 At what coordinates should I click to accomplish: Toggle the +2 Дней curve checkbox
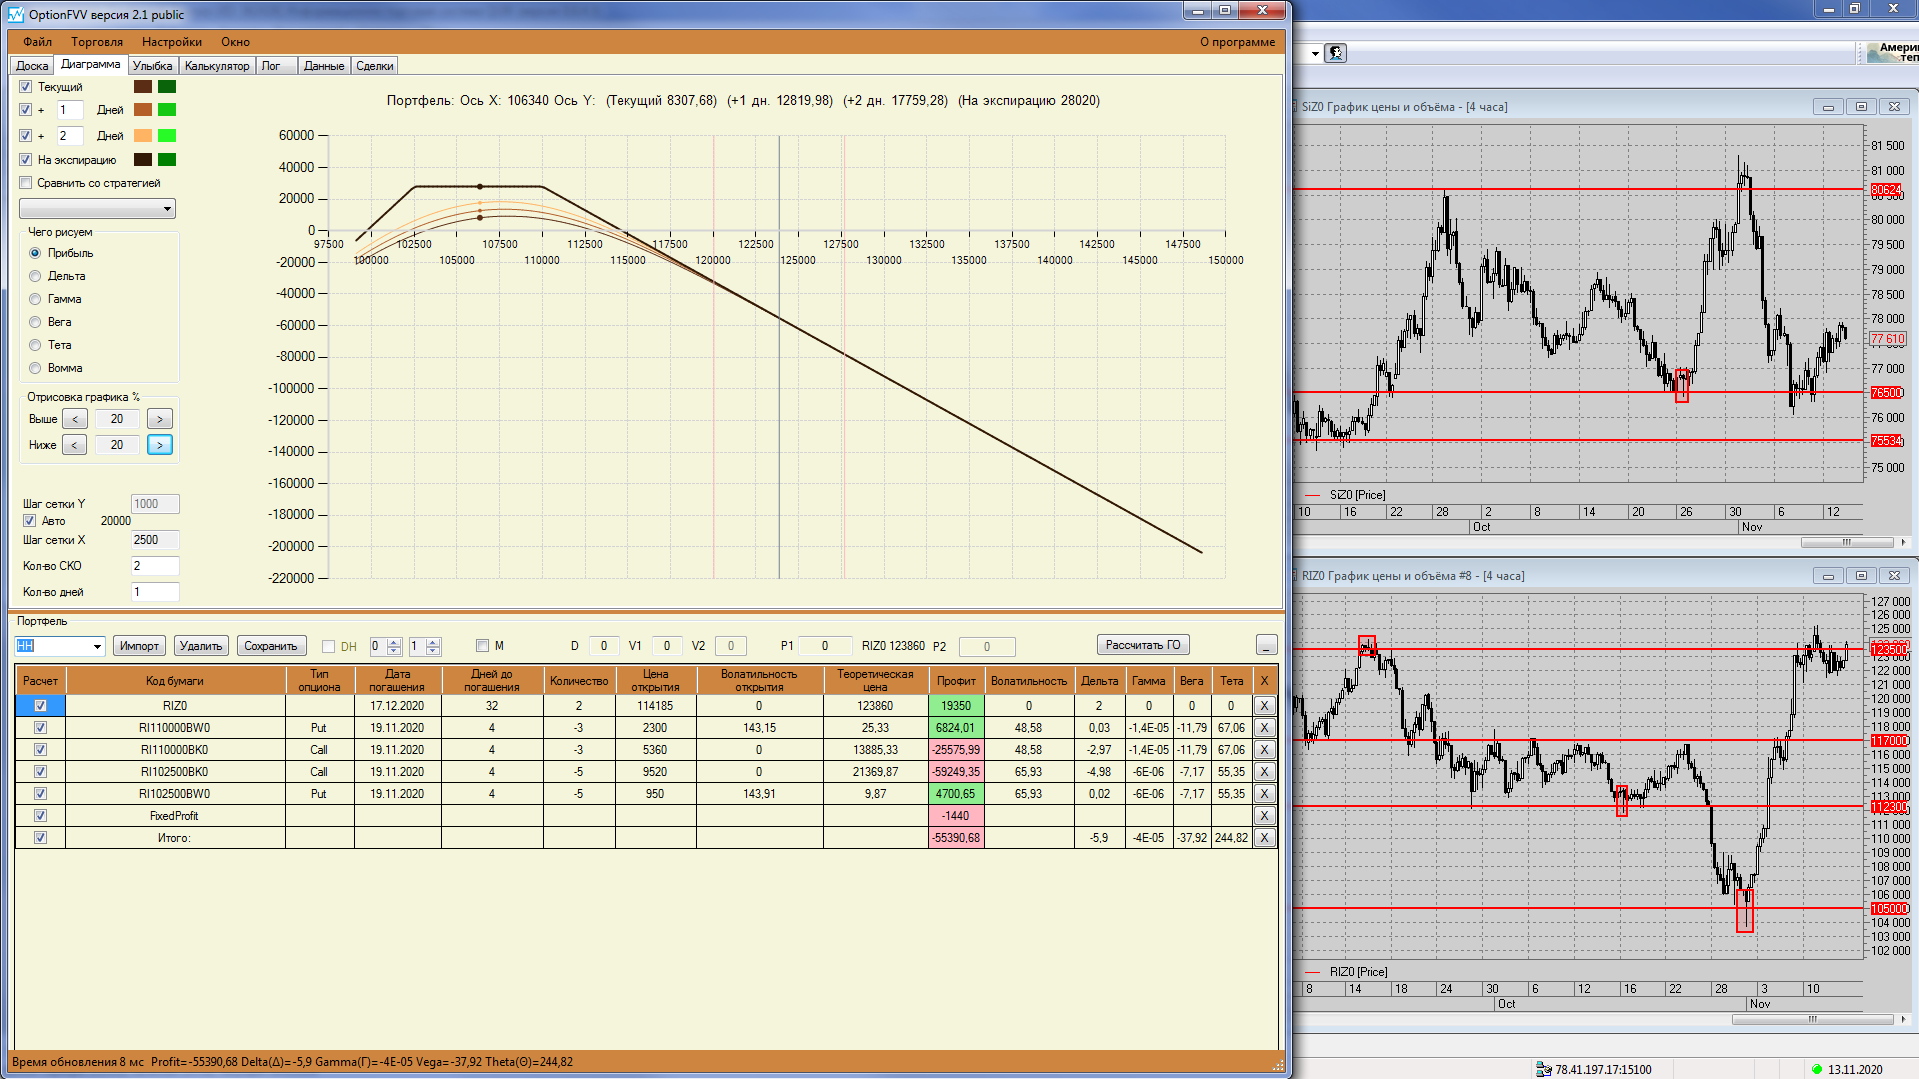coord(26,136)
